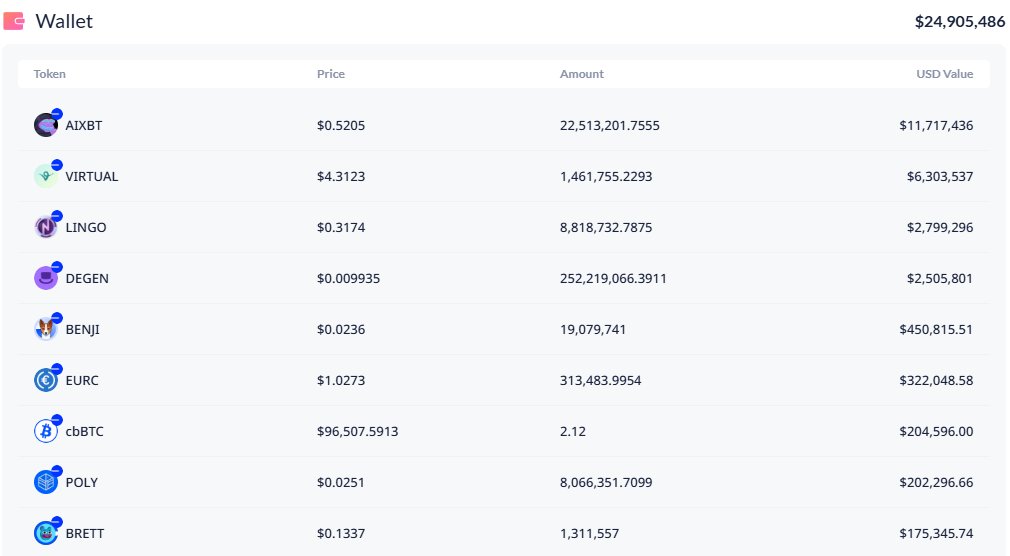
Task: Open the EURC token name
Action: tap(82, 380)
